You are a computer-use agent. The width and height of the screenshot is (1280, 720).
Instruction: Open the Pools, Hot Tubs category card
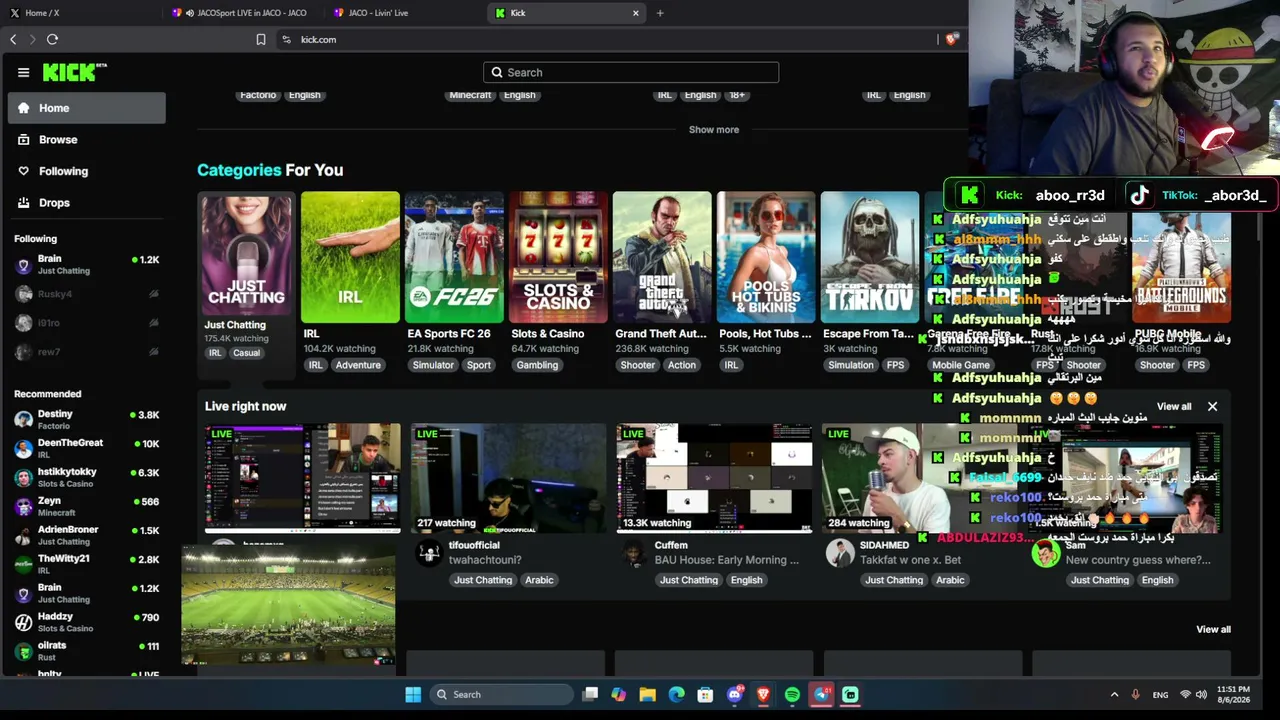coord(766,257)
